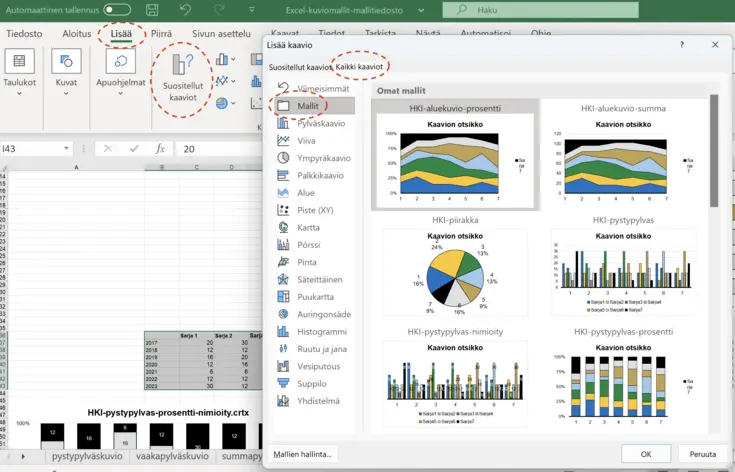
Task: Select the HKI-piirakka chart template thumbnail
Action: coord(455,272)
